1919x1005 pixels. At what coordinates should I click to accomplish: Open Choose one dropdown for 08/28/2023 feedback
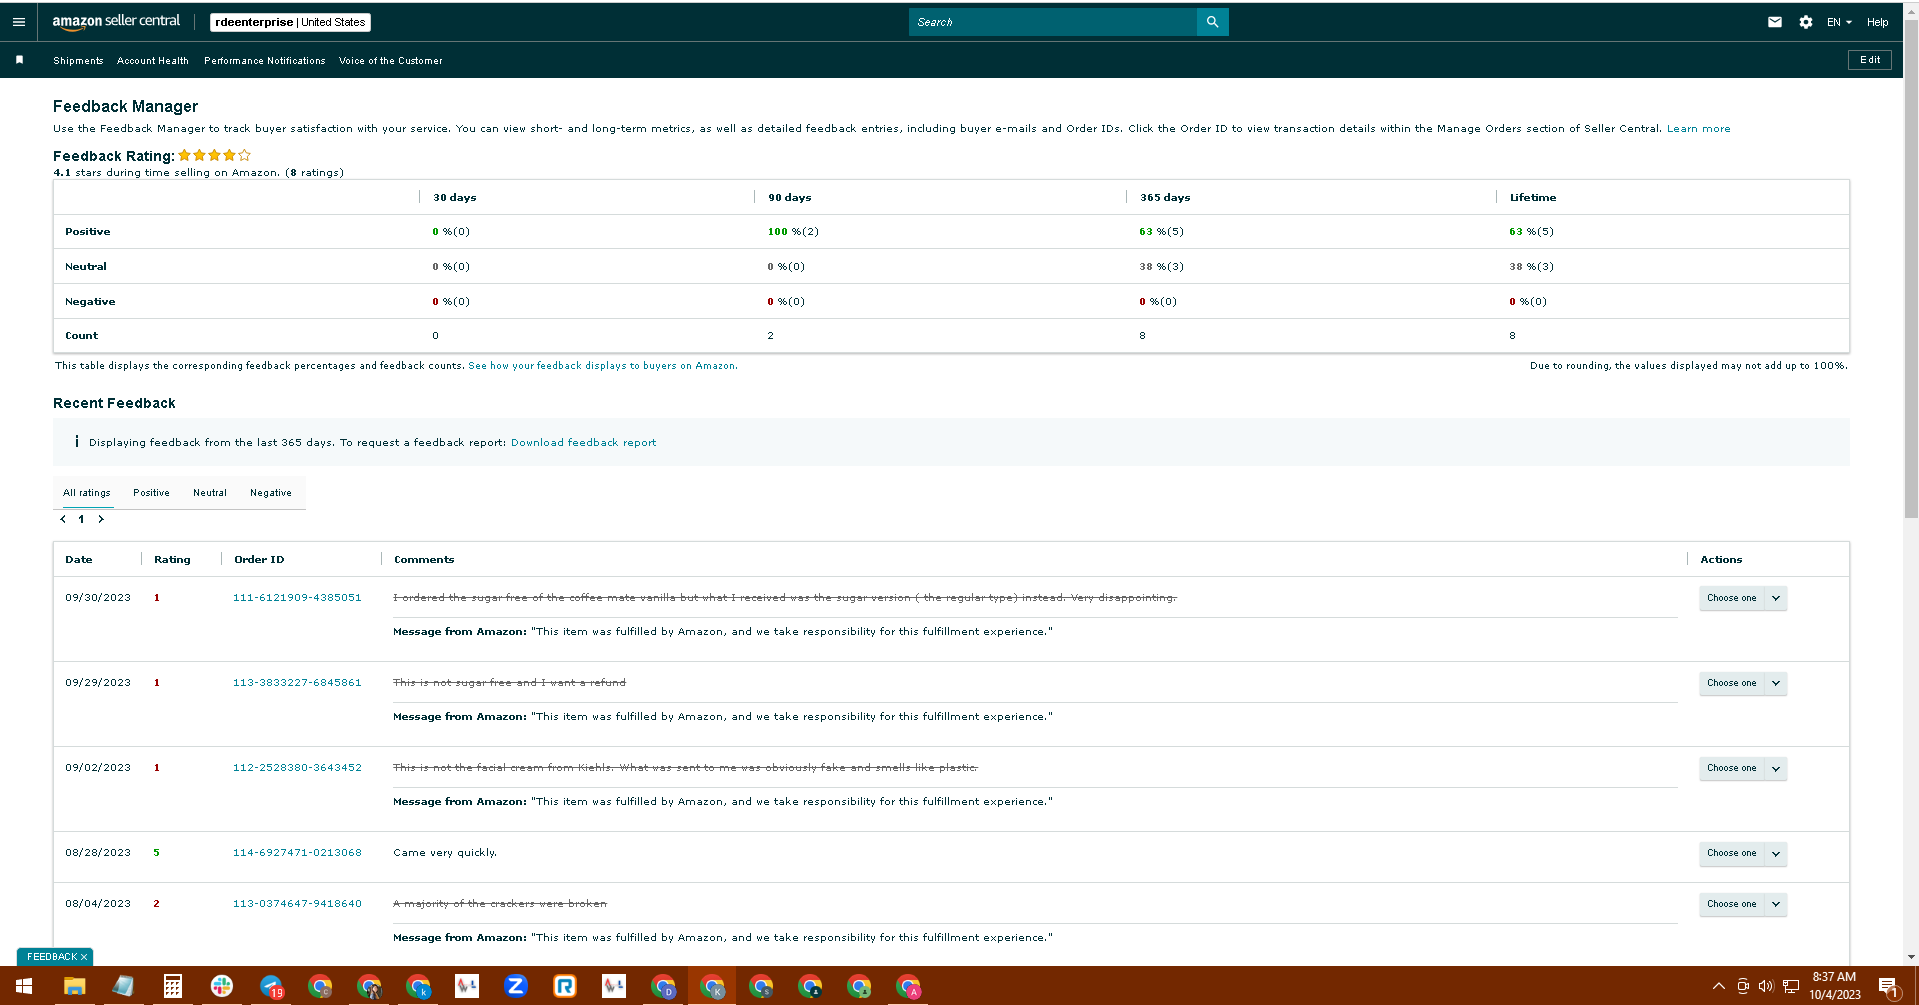[1742, 853]
